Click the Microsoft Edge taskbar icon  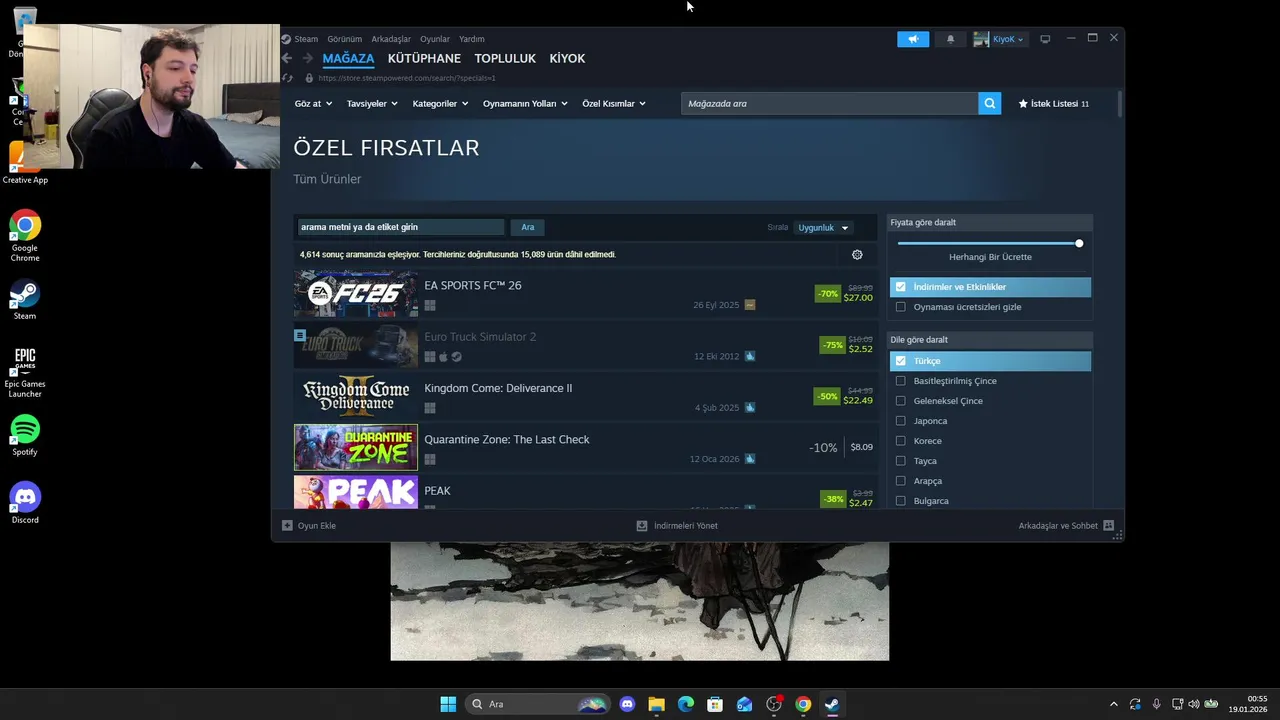click(x=686, y=704)
